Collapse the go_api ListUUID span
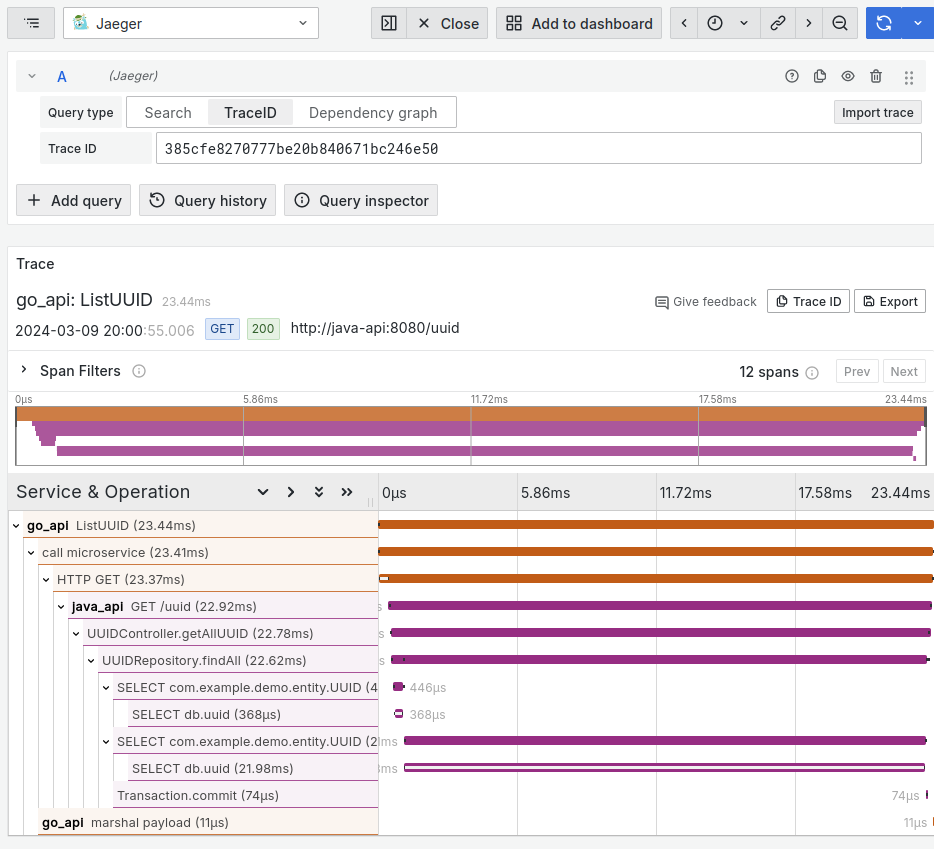The image size is (934, 849). pos(16,525)
